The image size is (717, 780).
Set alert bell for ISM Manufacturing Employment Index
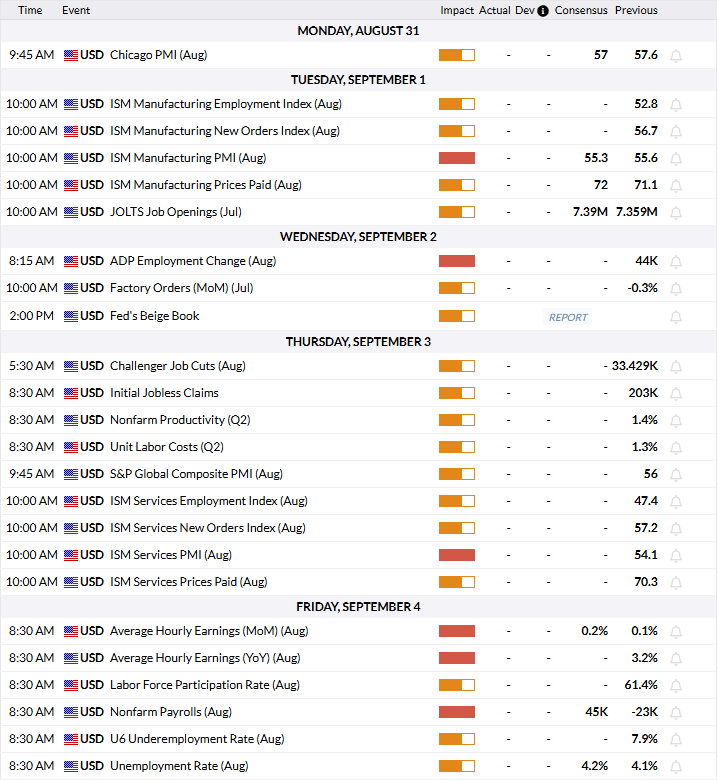coord(676,104)
